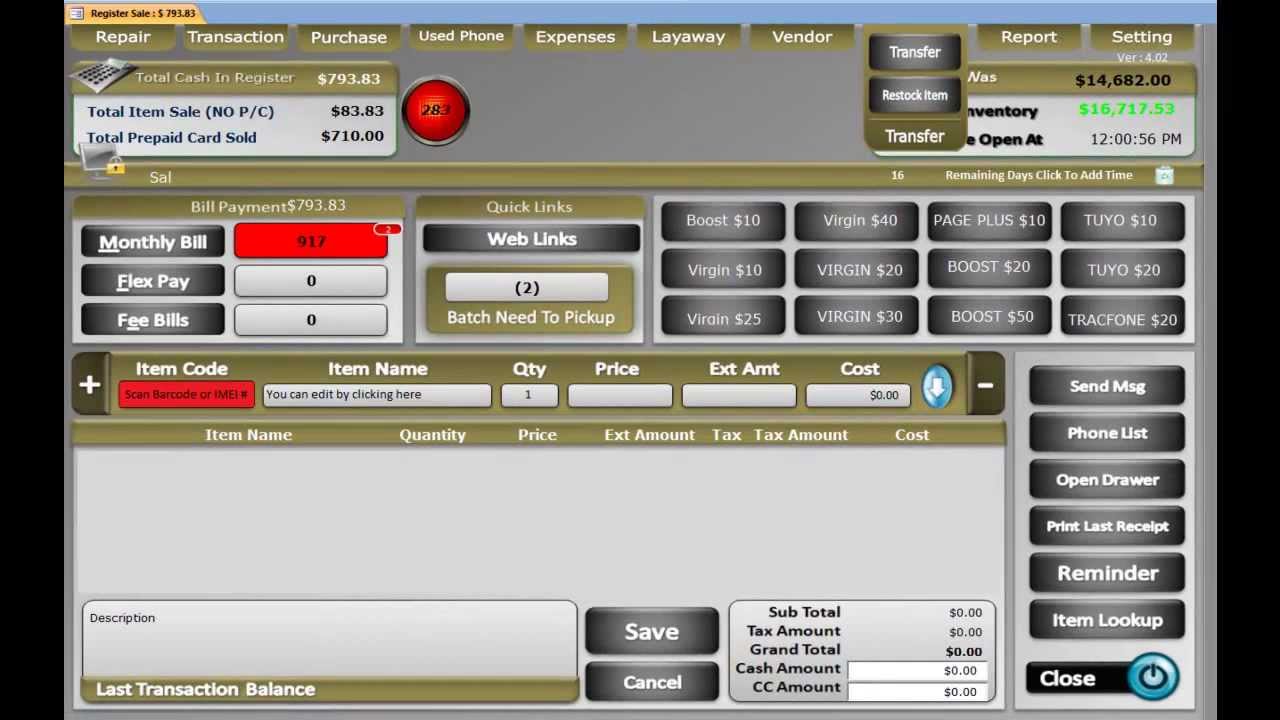The width and height of the screenshot is (1280, 720).
Task: Open the Transaction tab
Action: (x=235, y=37)
